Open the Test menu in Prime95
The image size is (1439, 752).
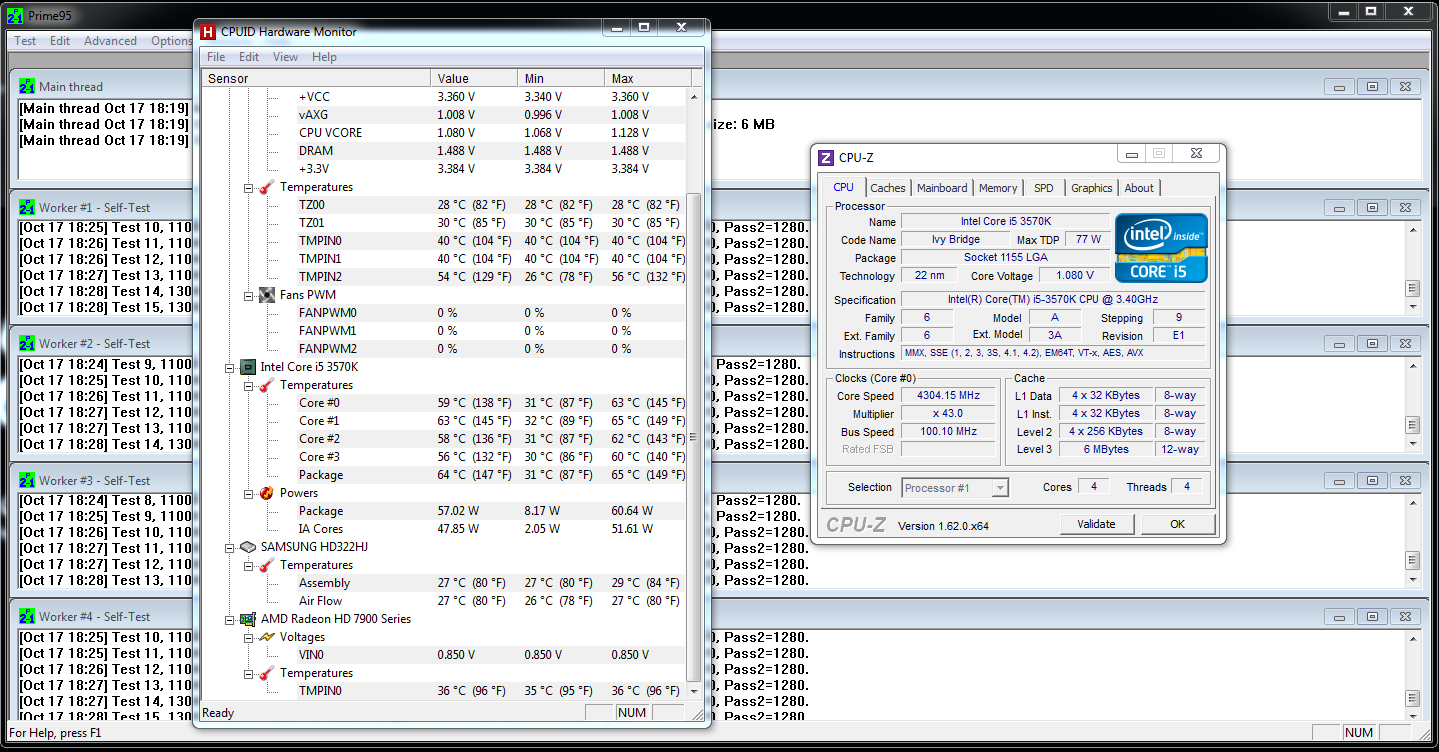[x=25, y=41]
